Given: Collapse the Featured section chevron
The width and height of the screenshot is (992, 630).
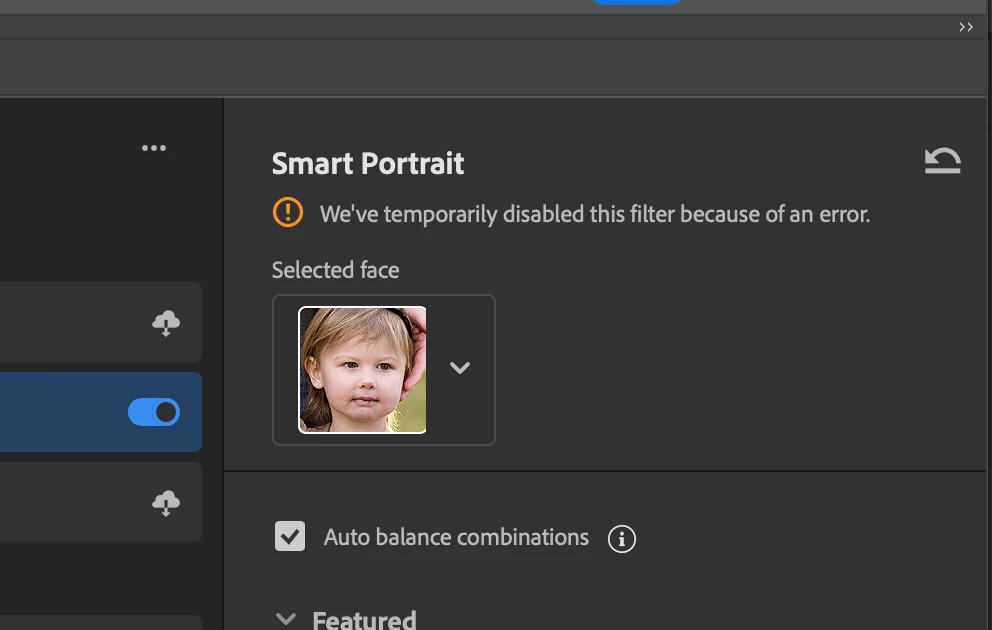Looking at the screenshot, I should (286, 619).
